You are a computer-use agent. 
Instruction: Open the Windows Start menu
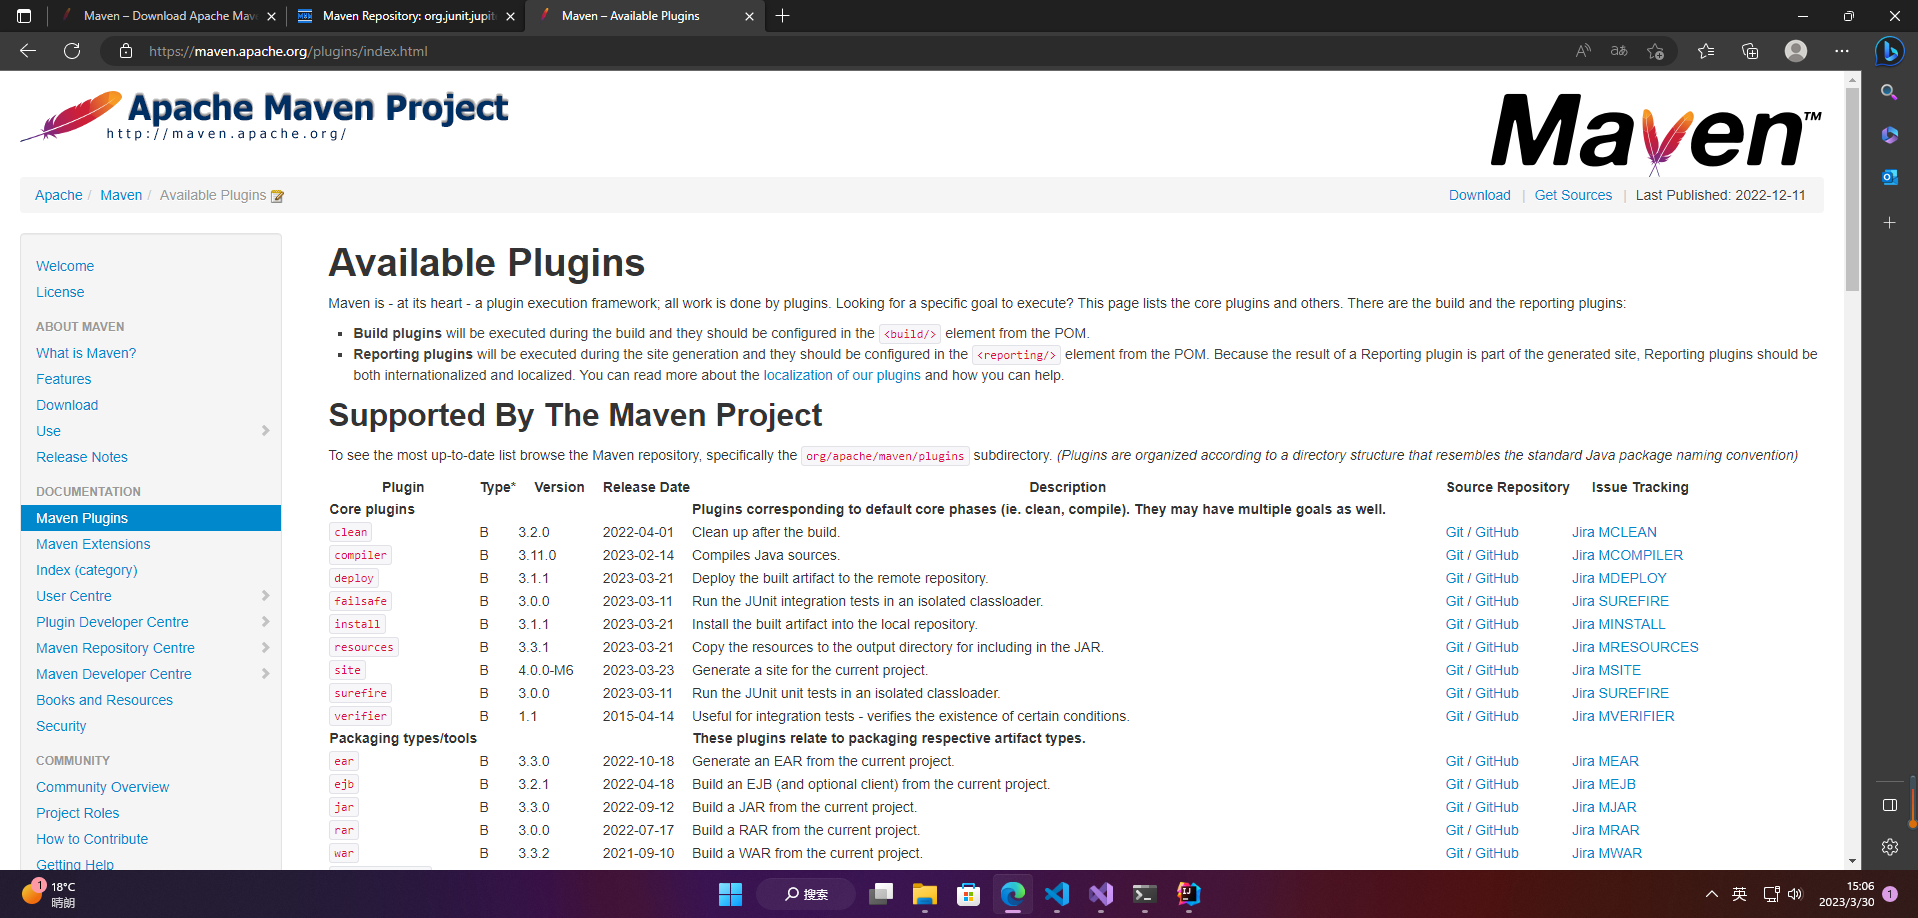pyautogui.click(x=730, y=894)
